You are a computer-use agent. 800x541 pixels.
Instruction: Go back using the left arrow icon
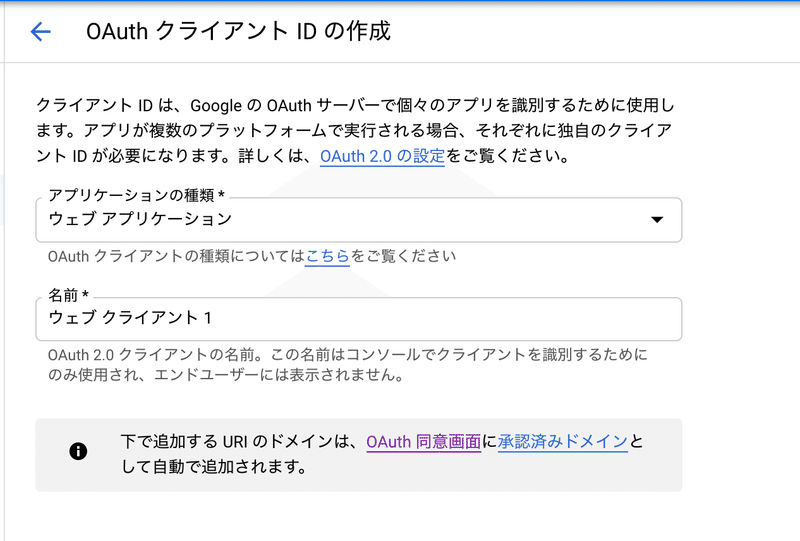(40, 32)
